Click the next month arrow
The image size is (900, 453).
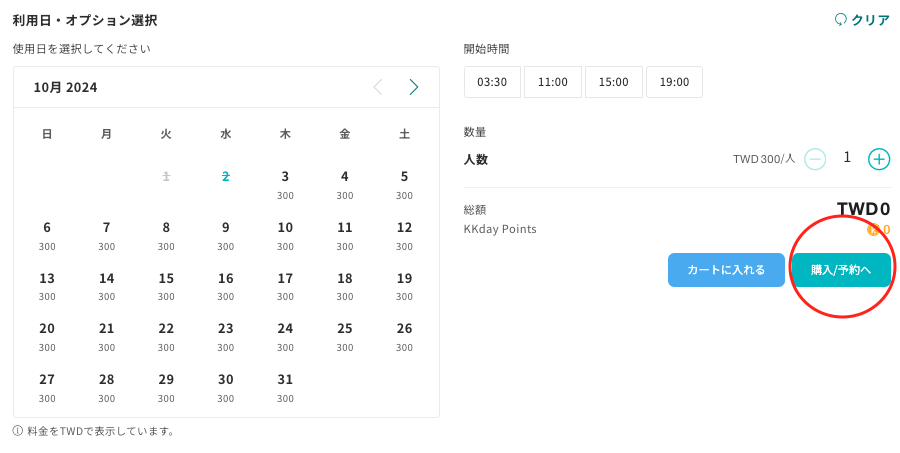click(413, 87)
